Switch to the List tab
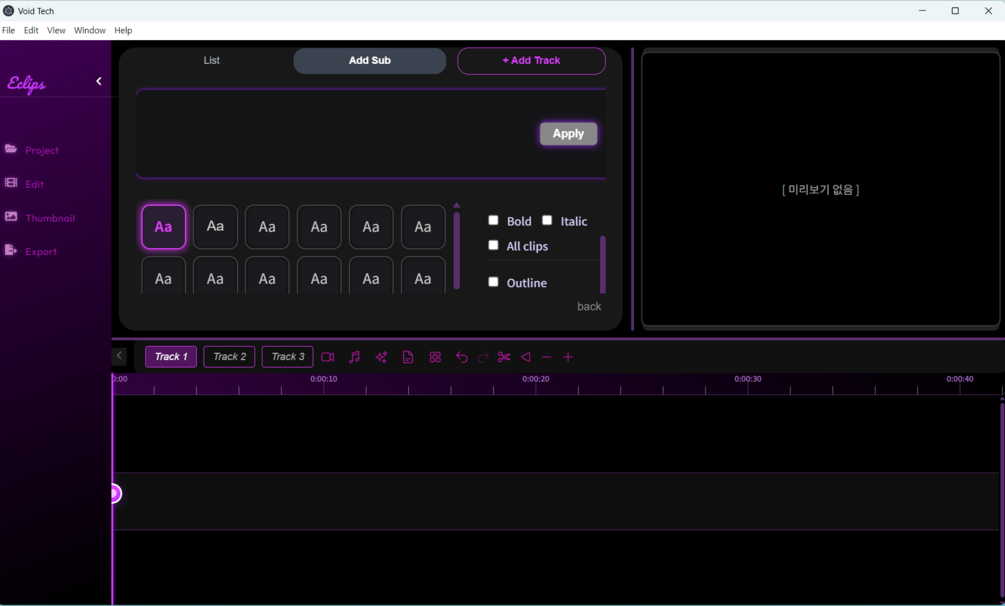 tap(212, 60)
